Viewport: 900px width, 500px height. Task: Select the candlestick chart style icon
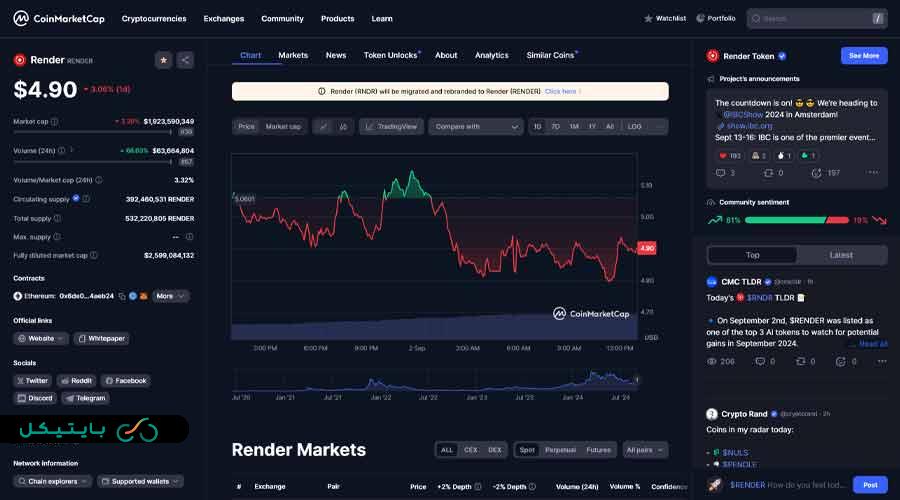(x=343, y=127)
